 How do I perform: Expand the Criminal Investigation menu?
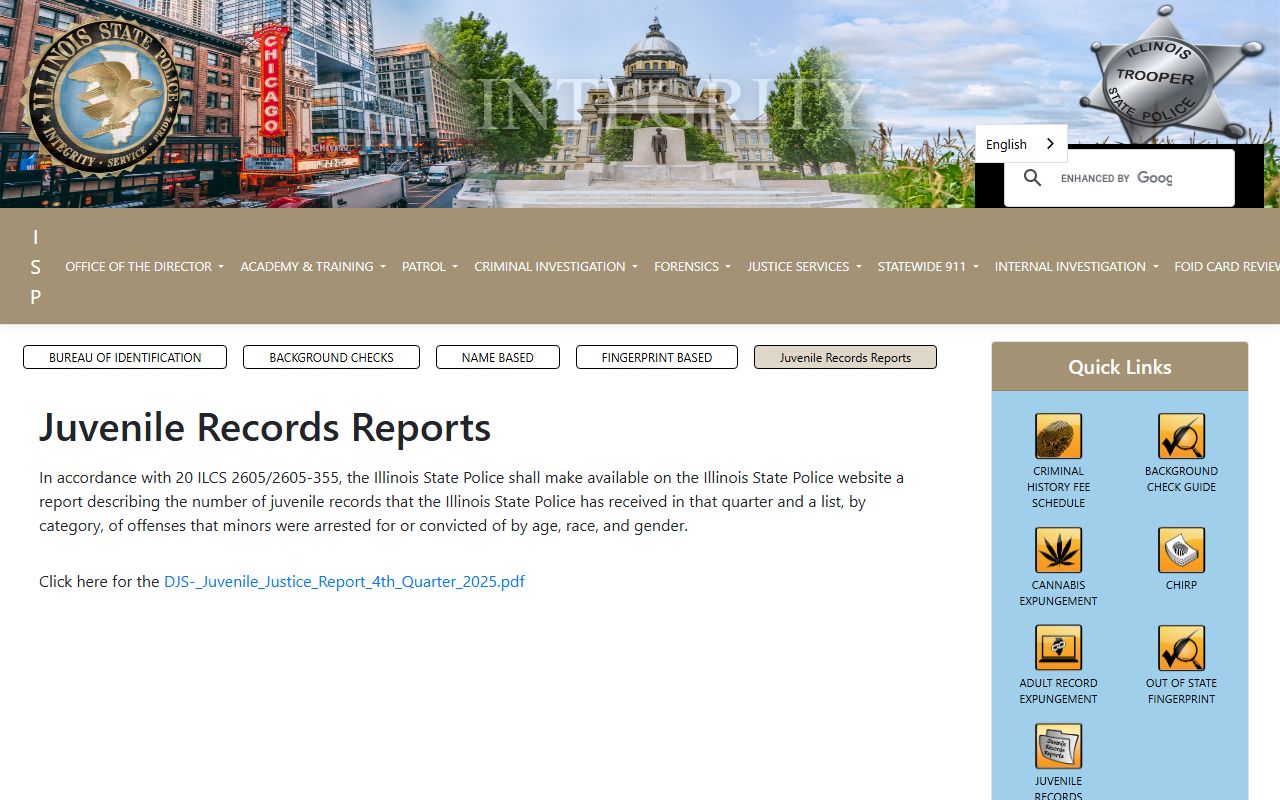tap(556, 266)
